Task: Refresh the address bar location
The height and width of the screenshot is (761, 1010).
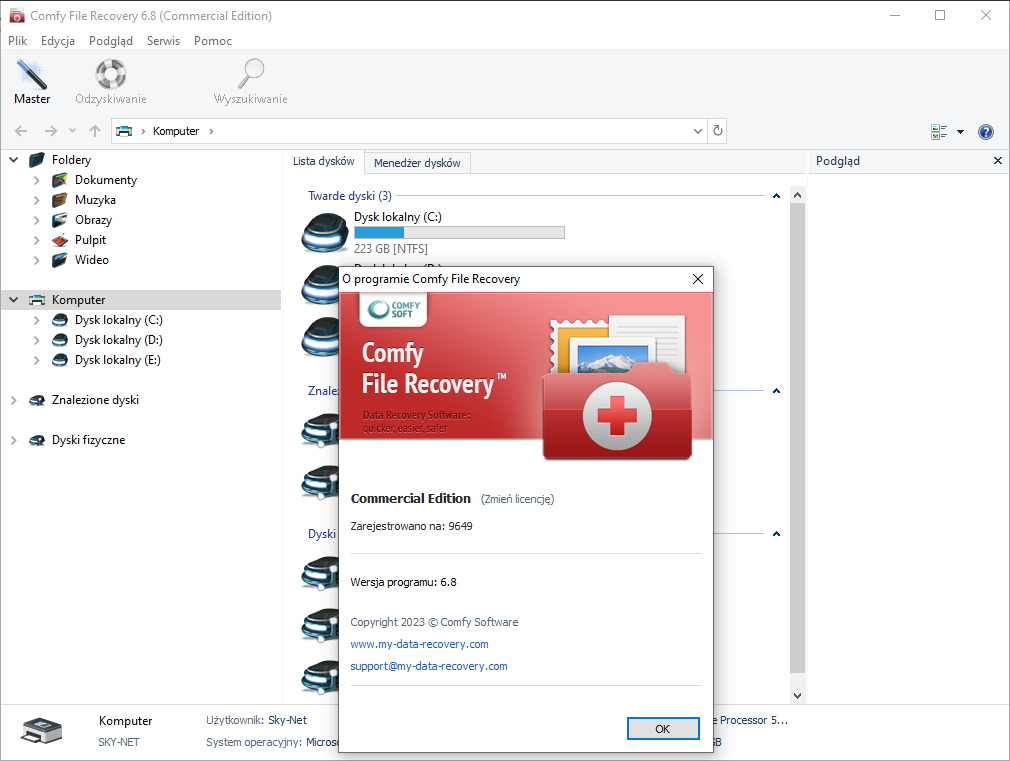Action: (x=718, y=131)
